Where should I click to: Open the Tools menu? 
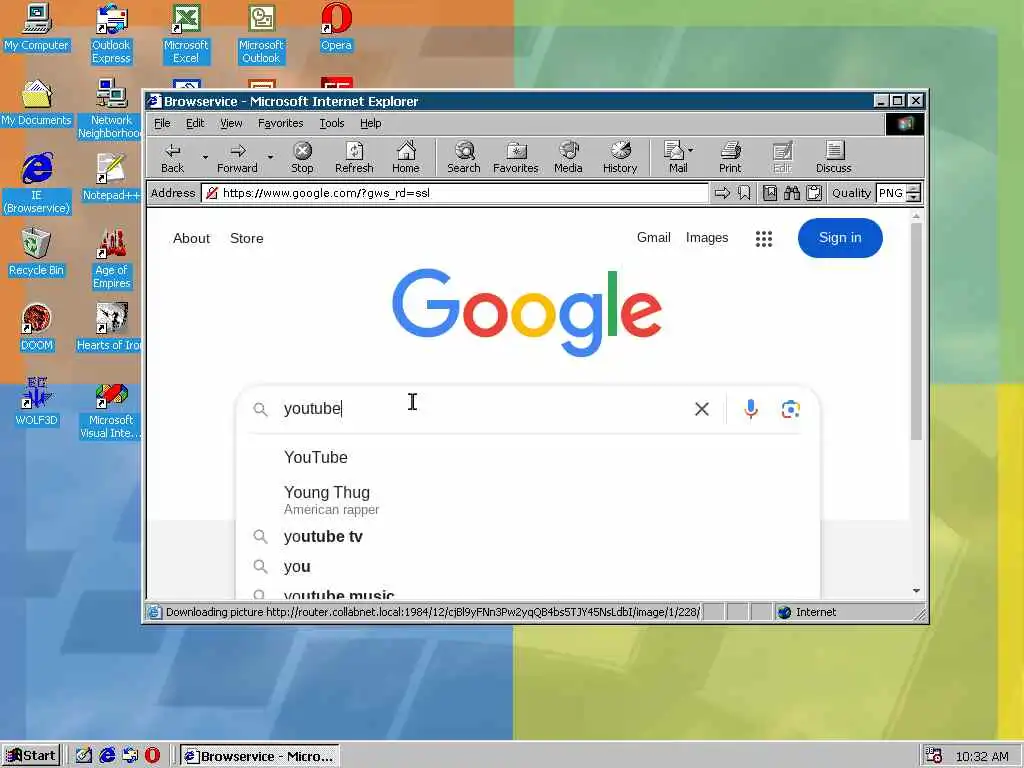(x=332, y=123)
